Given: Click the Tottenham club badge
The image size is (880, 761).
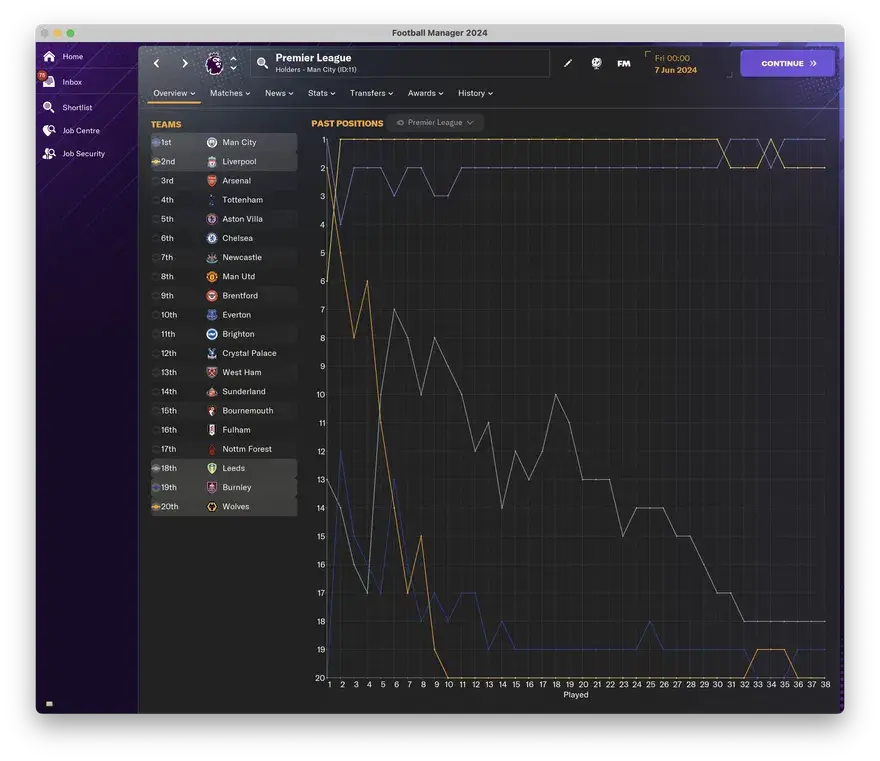Looking at the screenshot, I should (212, 200).
